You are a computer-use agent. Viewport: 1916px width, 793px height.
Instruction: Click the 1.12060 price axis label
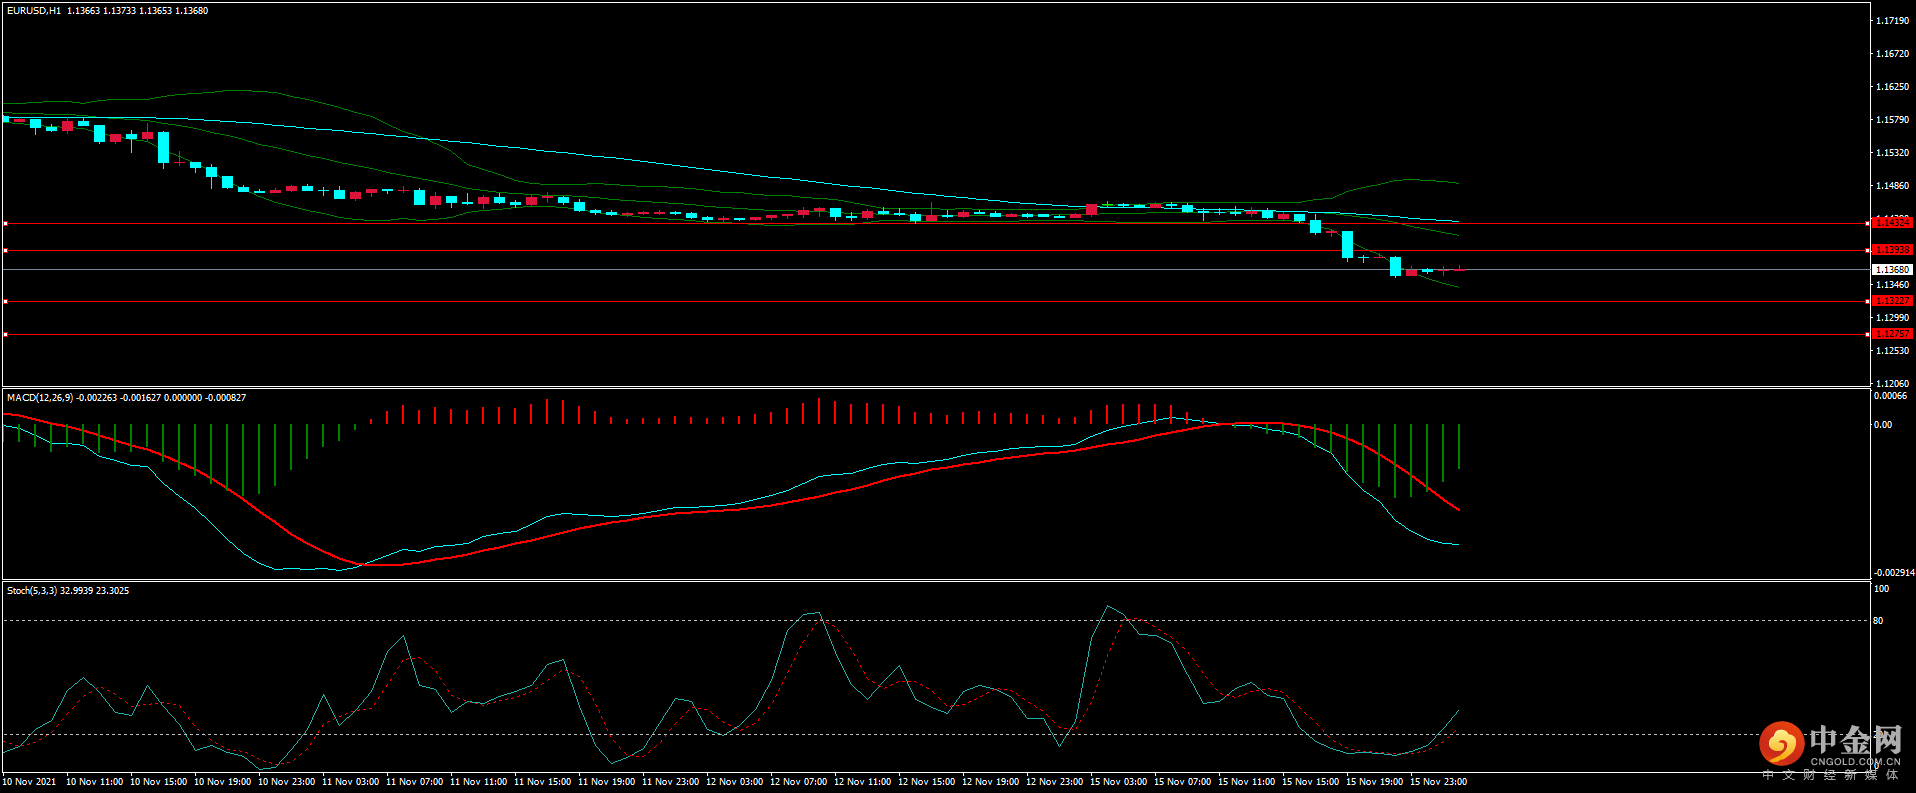tap(1892, 384)
